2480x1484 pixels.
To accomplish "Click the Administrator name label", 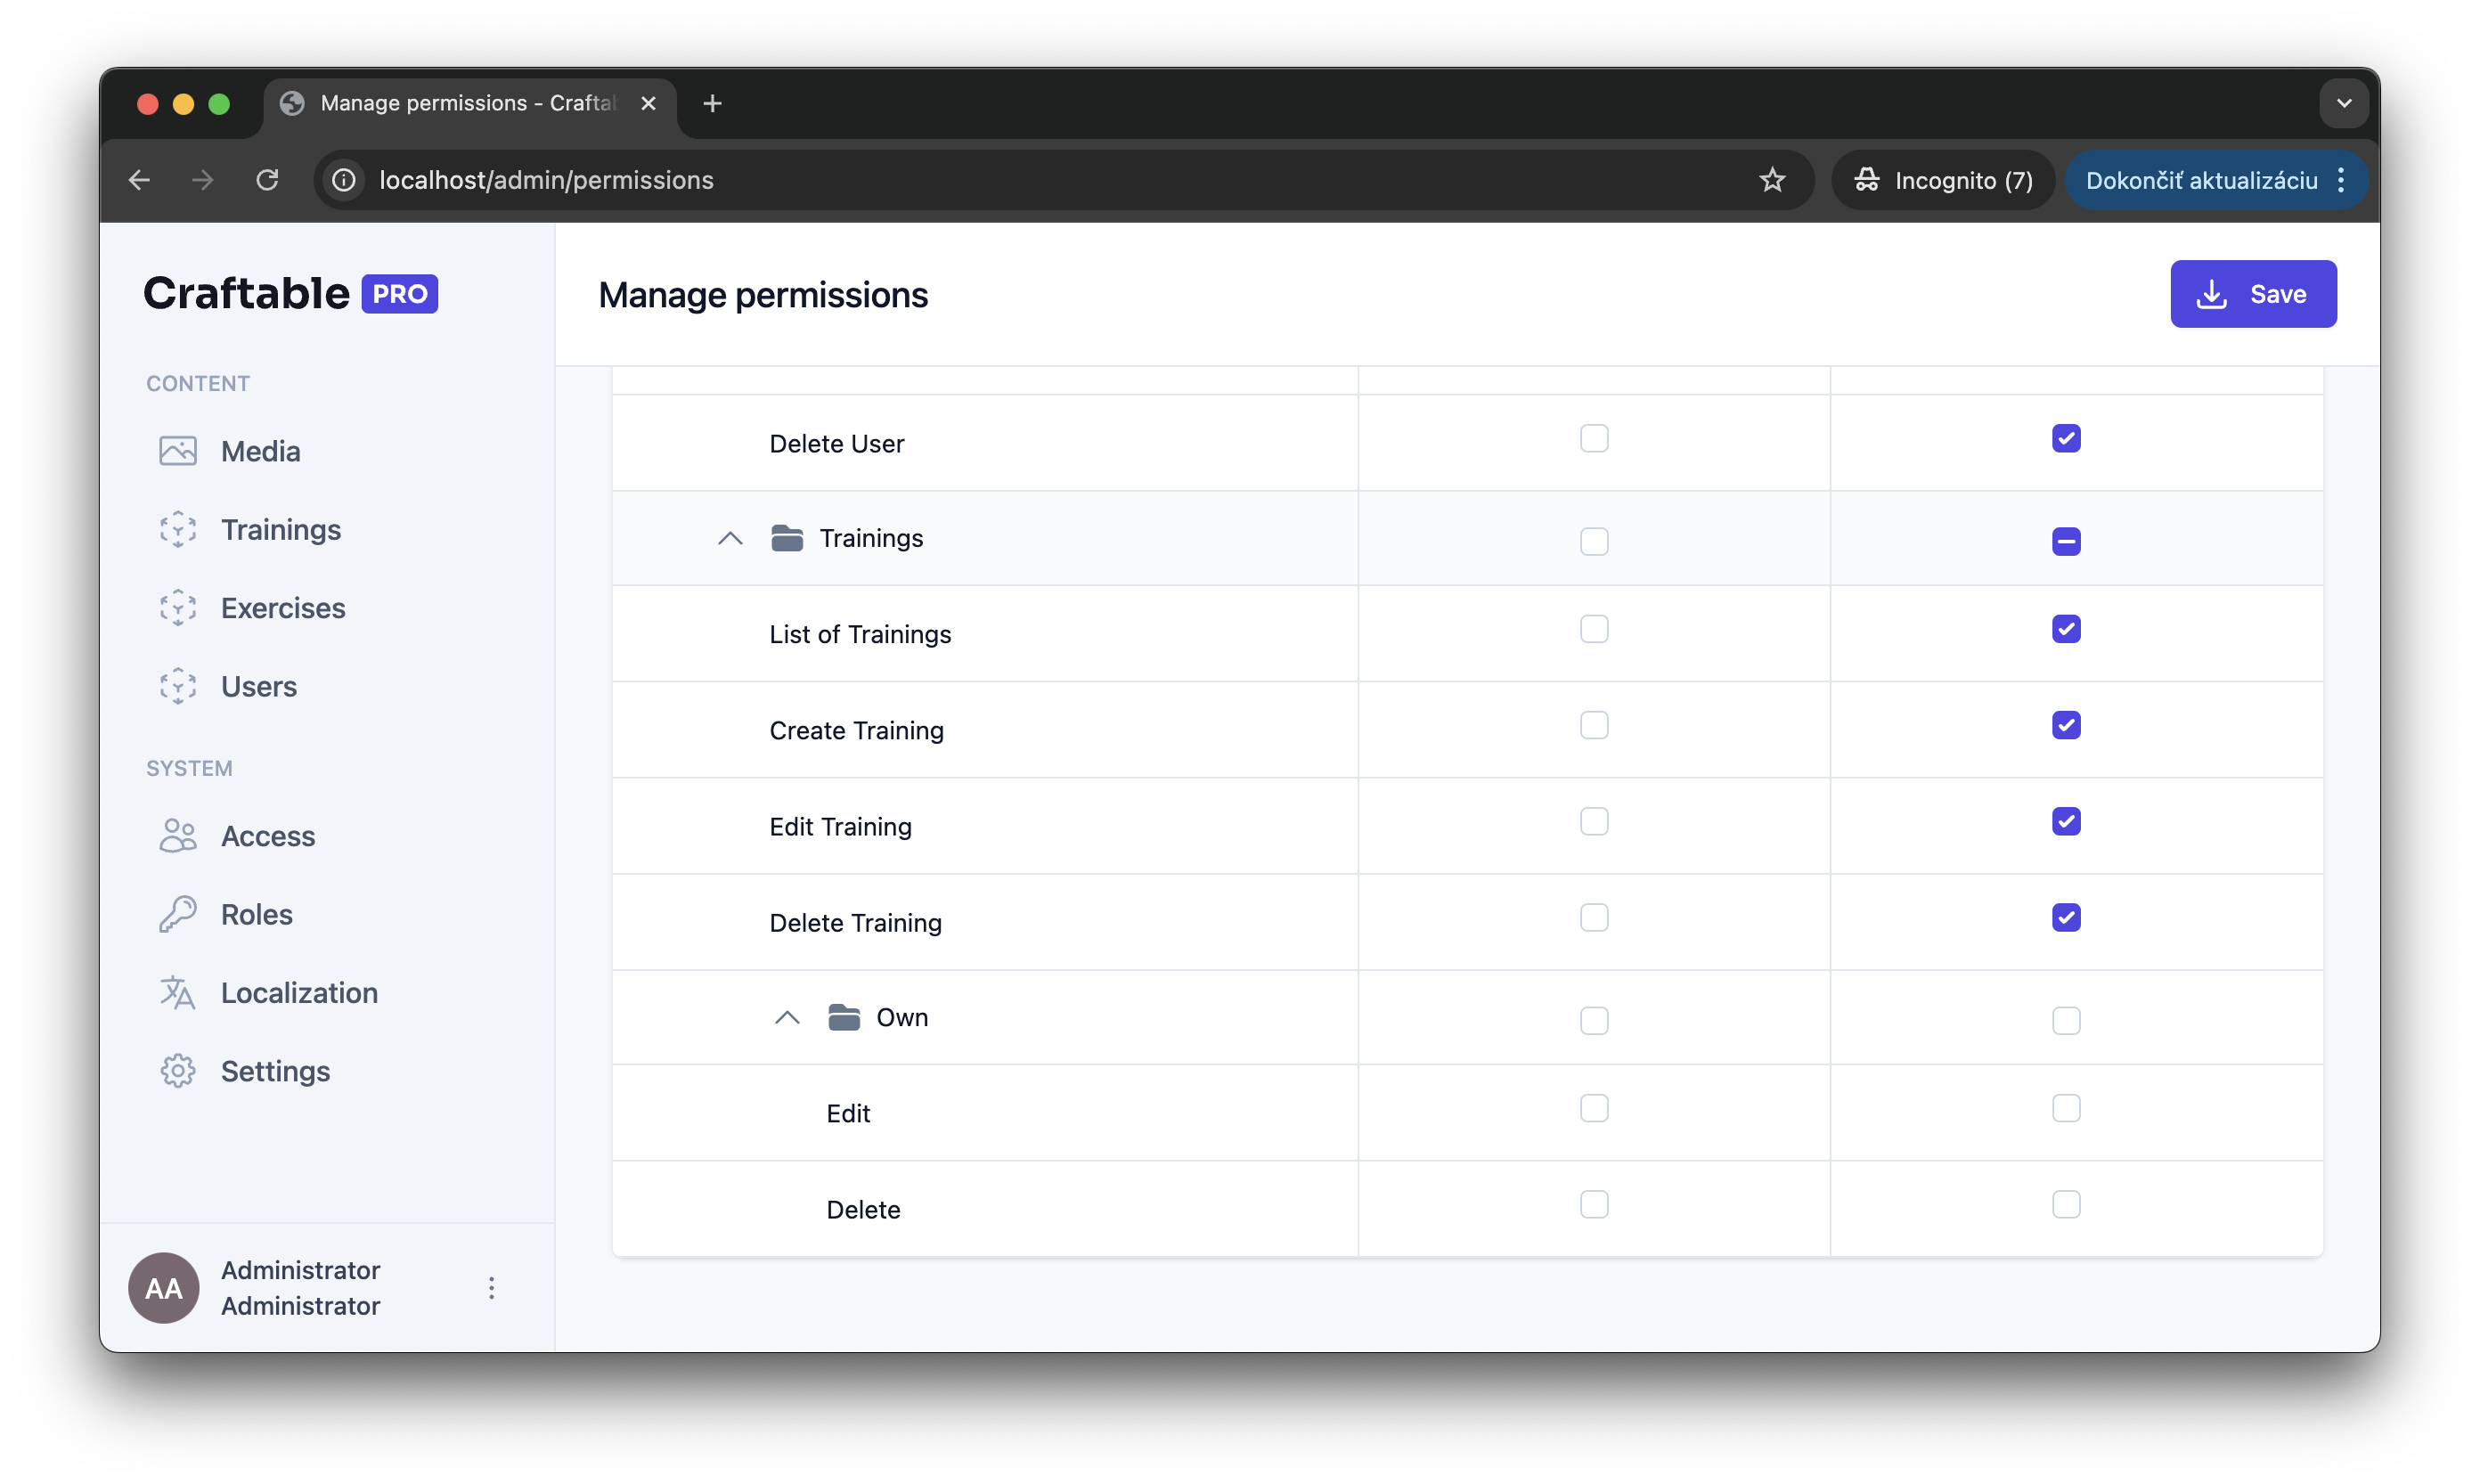I will 300,1288.
